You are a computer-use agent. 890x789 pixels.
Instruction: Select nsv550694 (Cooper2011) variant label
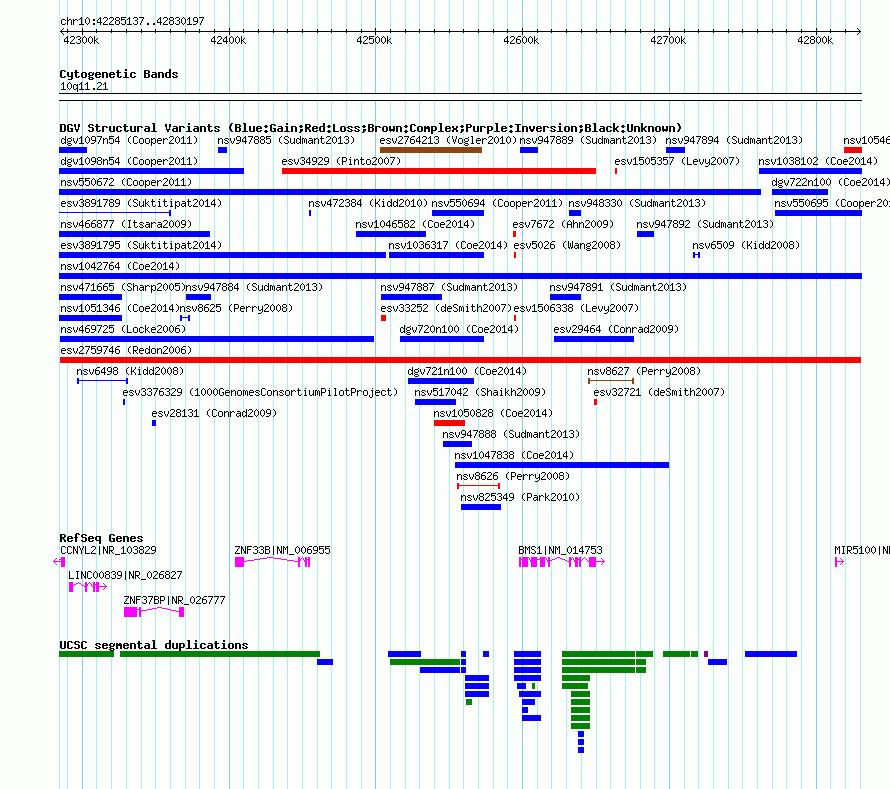[x=497, y=203]
